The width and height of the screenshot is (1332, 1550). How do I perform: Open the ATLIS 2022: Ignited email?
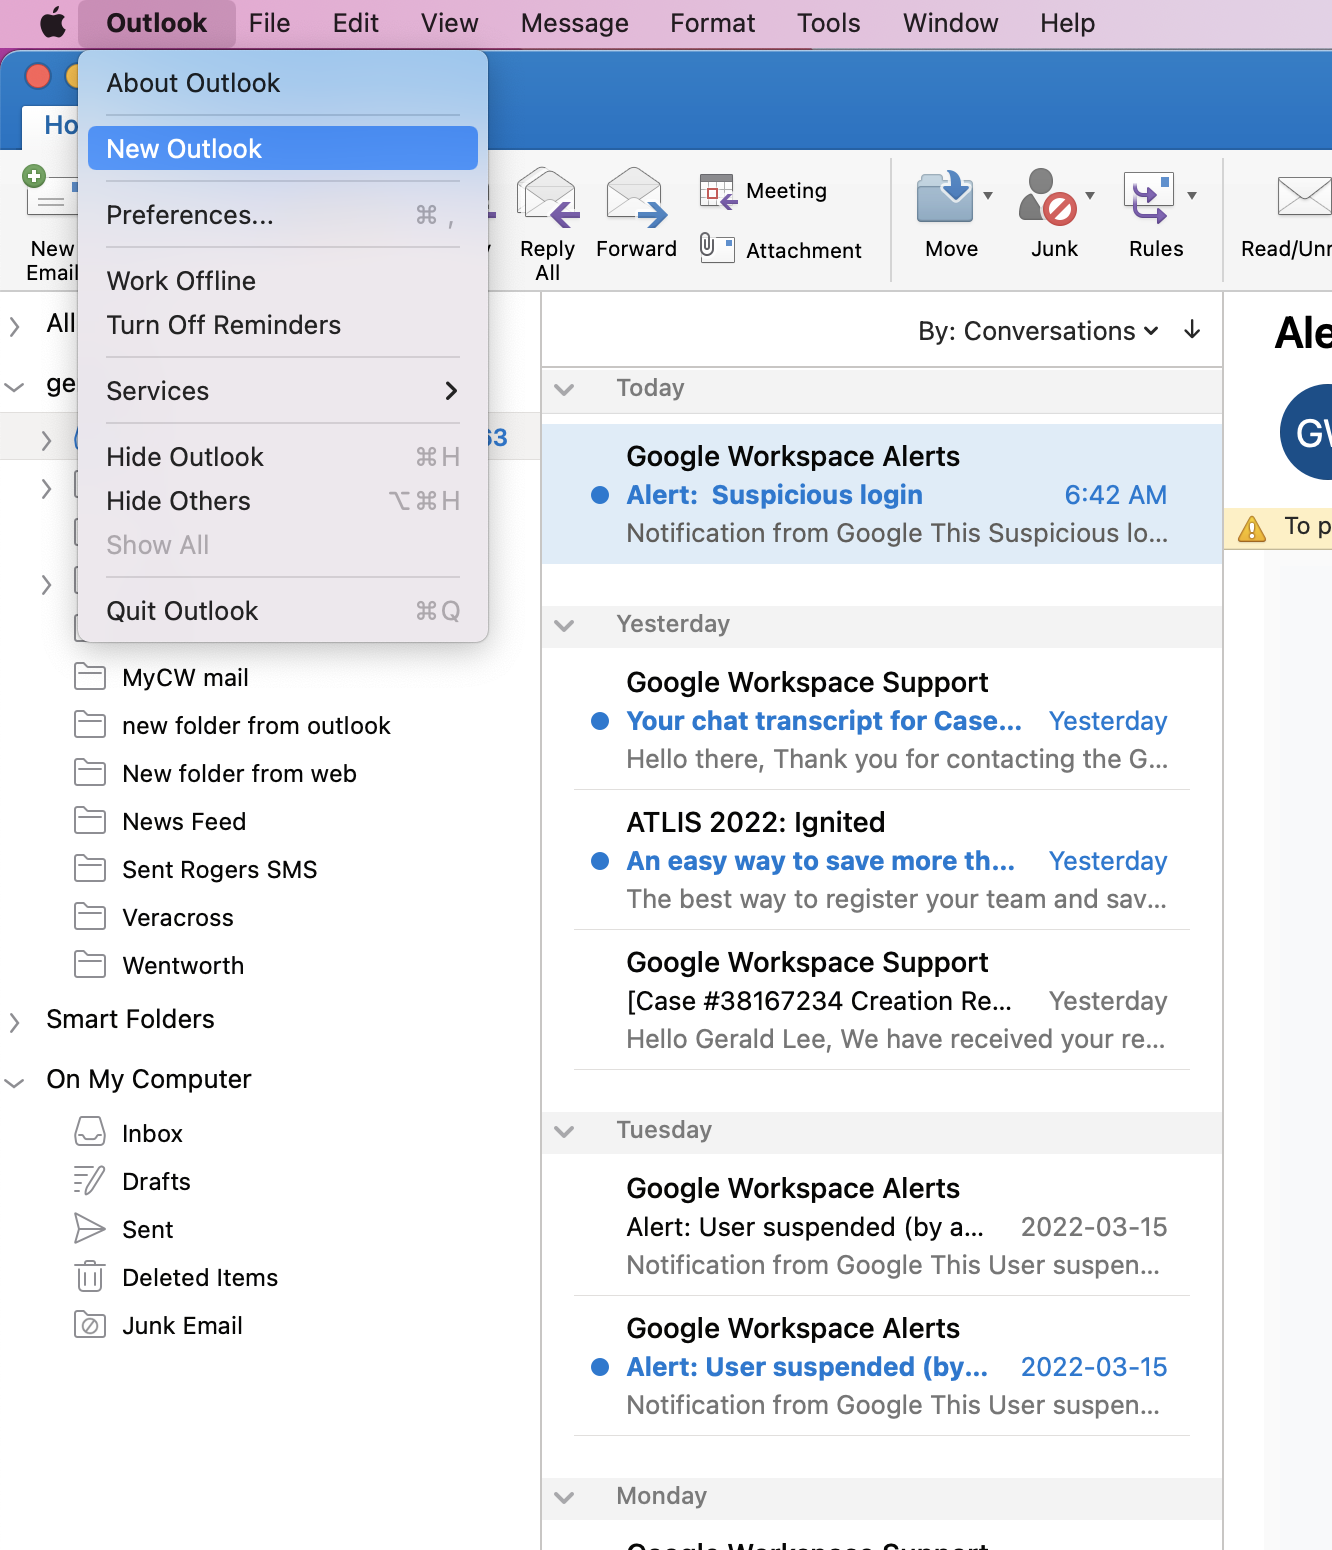[882, 860]
